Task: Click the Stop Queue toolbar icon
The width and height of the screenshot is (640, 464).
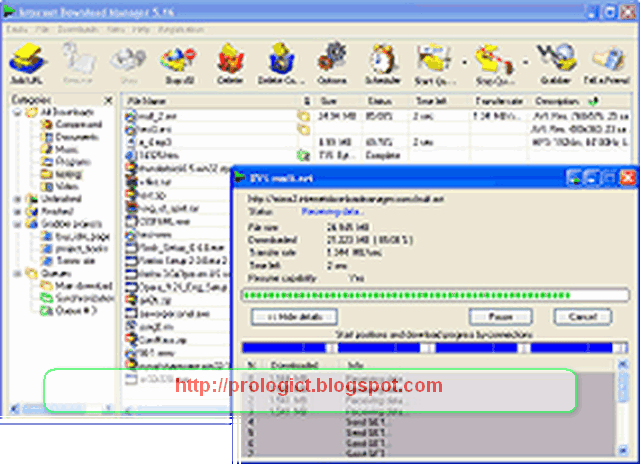Action: (x=494, y=64)
